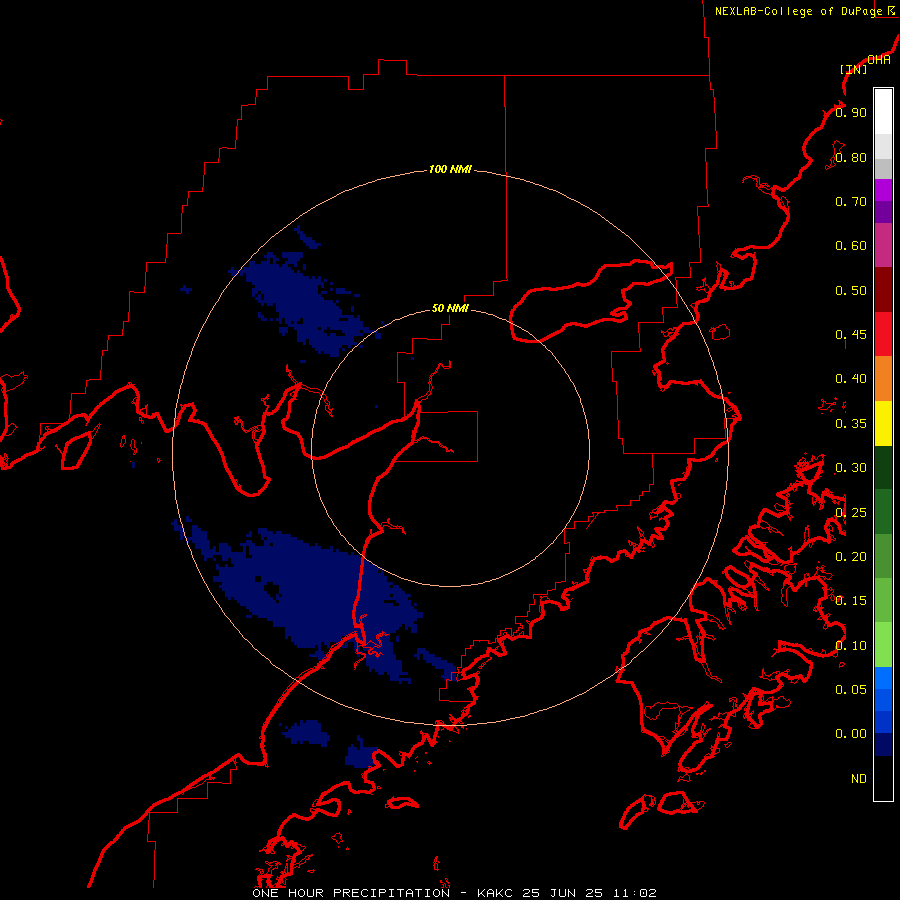Click the 50 NMI range ring label

(x=450, y=308)
